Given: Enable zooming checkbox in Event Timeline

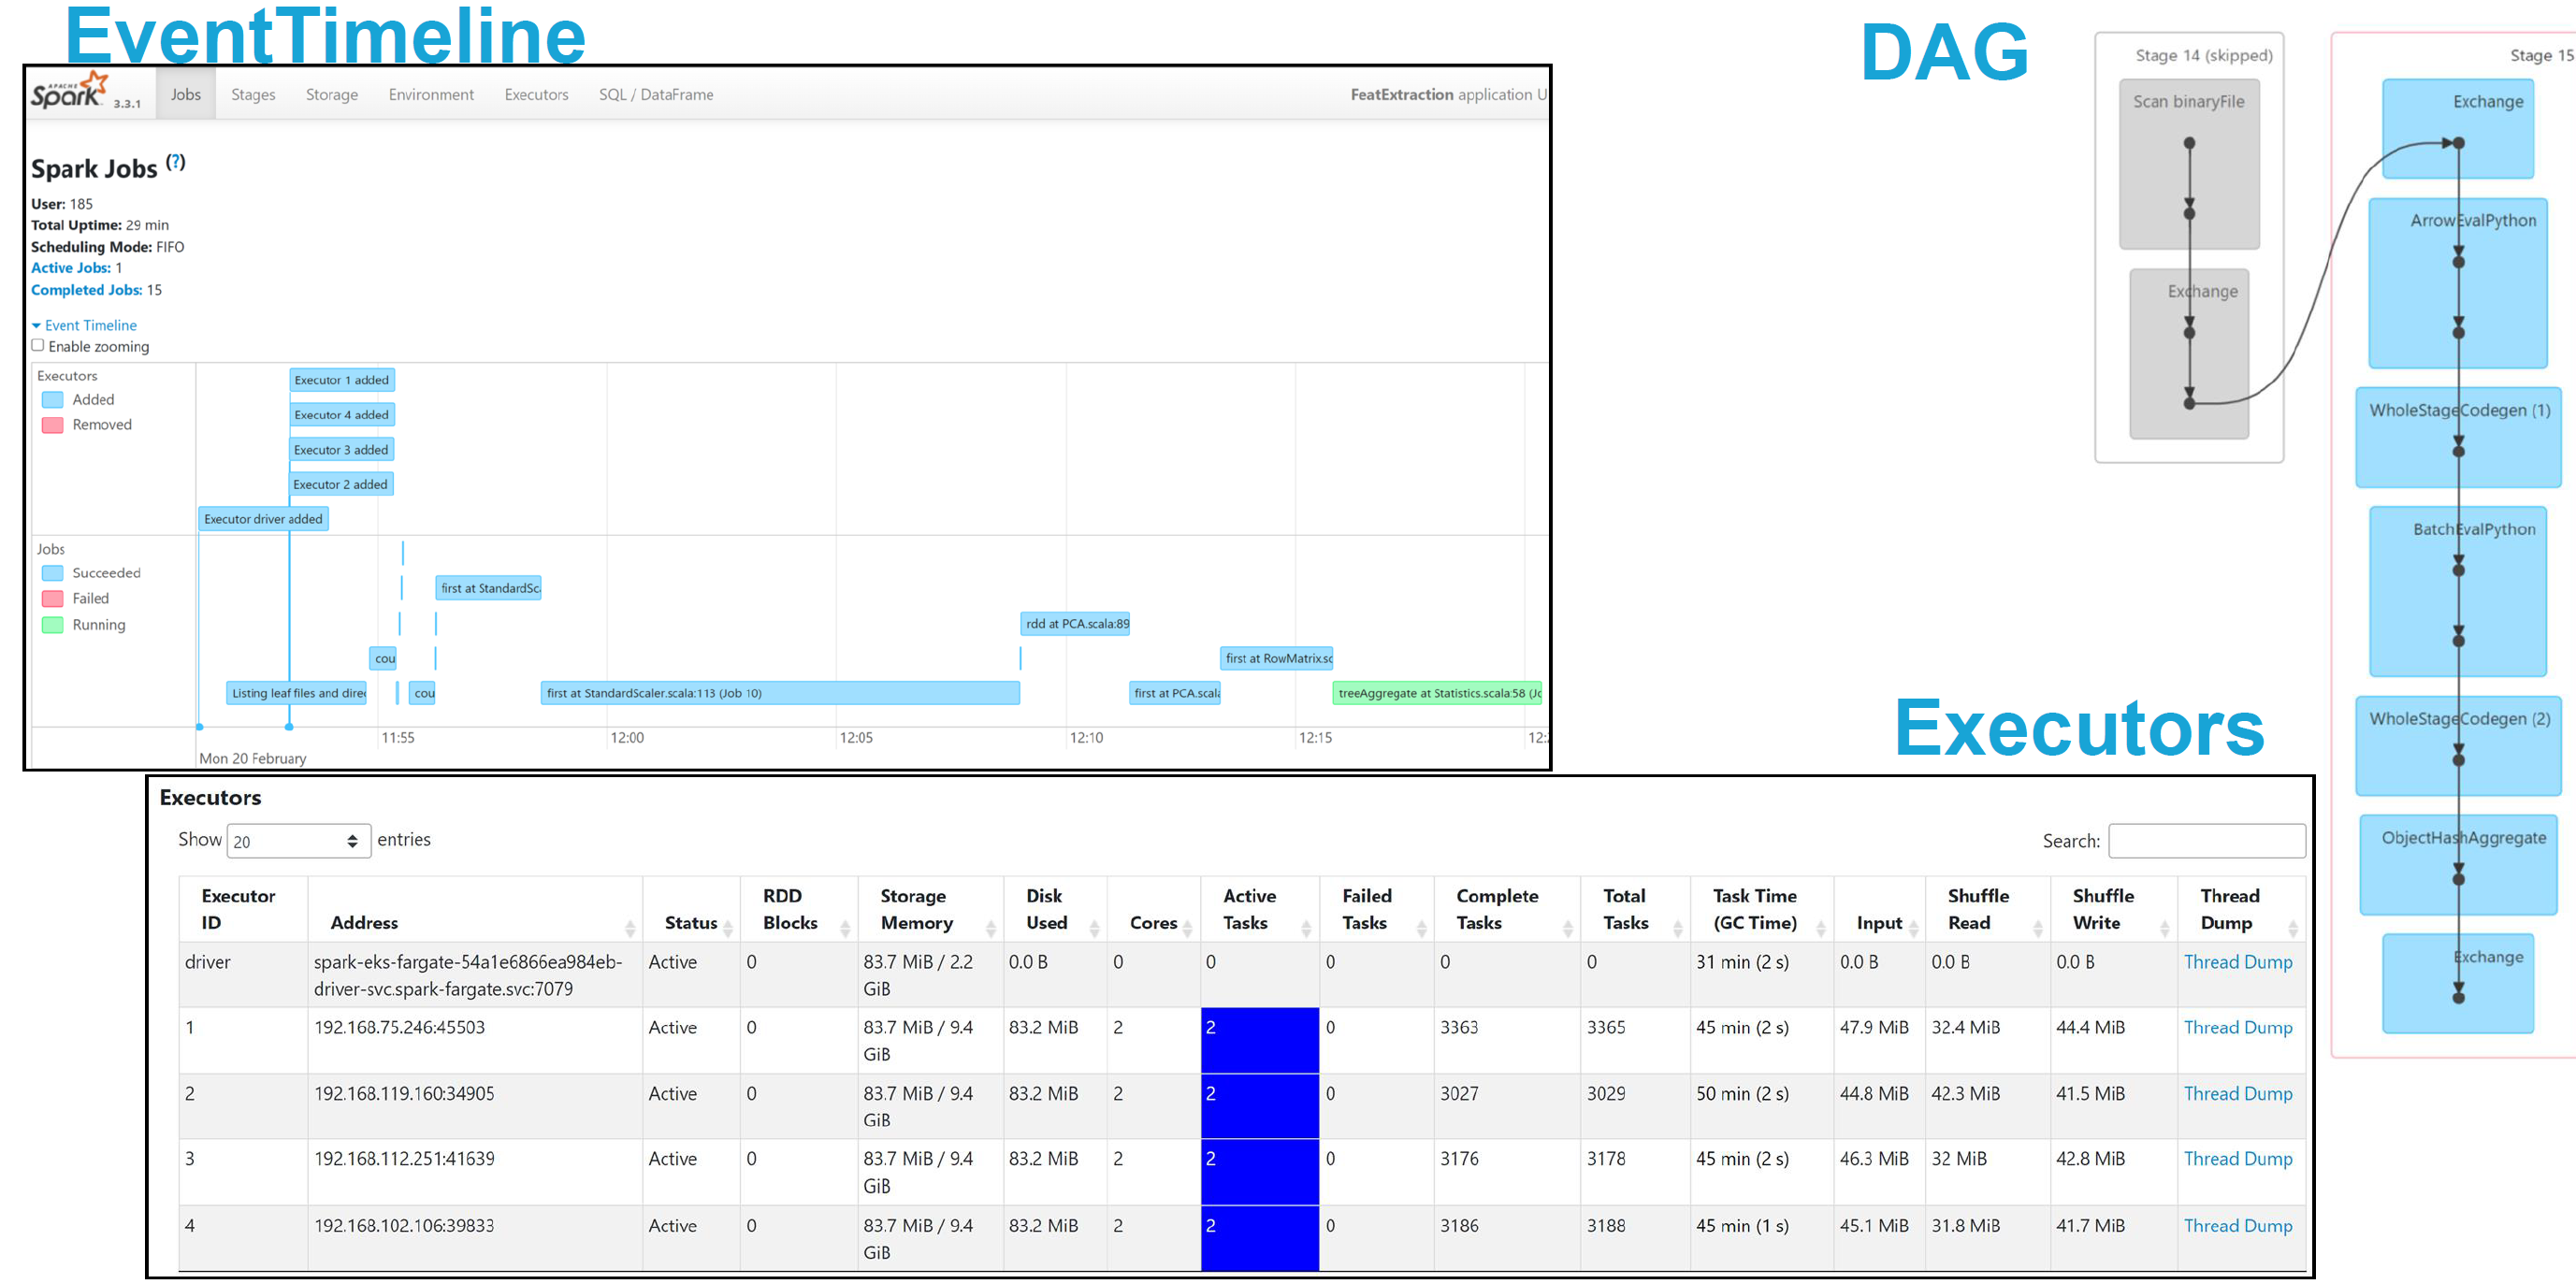Looking at the screenshot, I should click(38, 345).
